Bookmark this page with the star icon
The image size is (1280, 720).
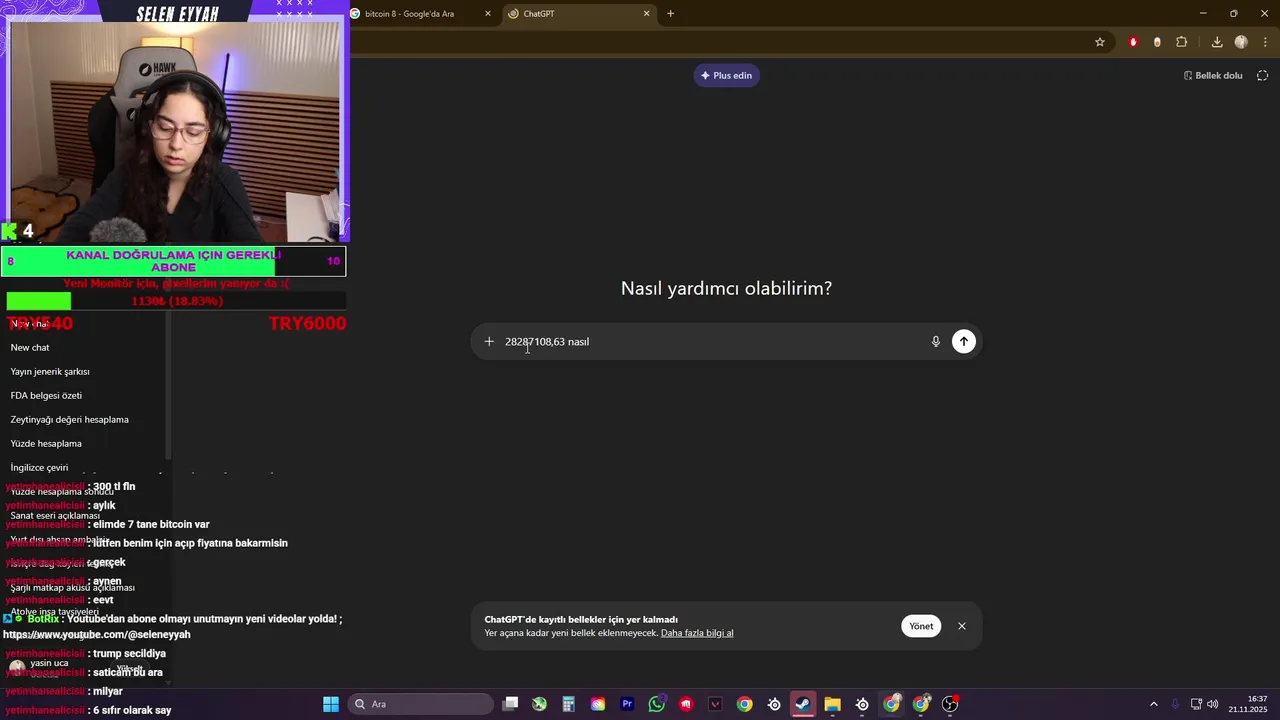(x=1100, y=42)
